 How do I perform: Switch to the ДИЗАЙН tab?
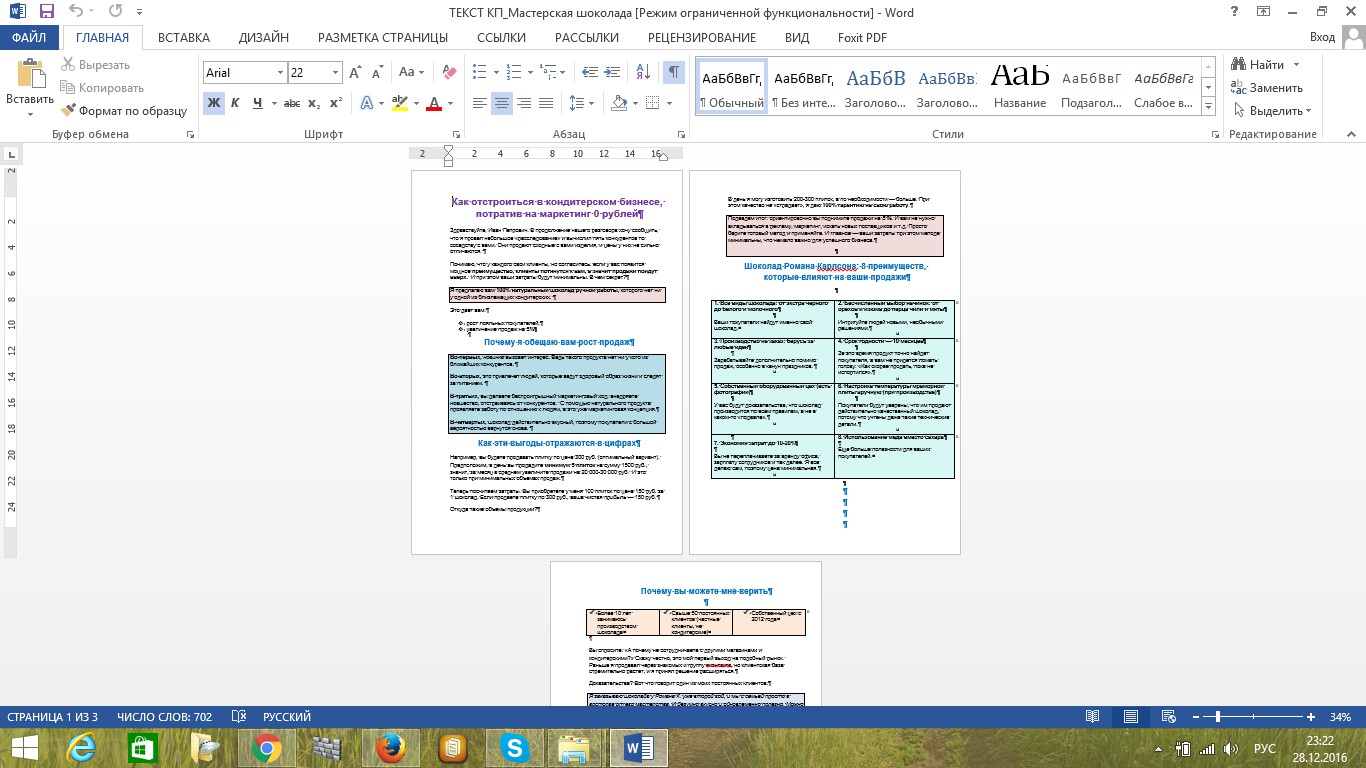tap(264, 37)
